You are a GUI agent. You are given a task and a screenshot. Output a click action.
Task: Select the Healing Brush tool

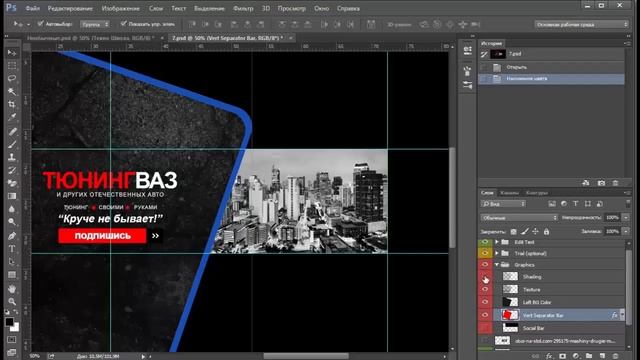tap(12, 131)
